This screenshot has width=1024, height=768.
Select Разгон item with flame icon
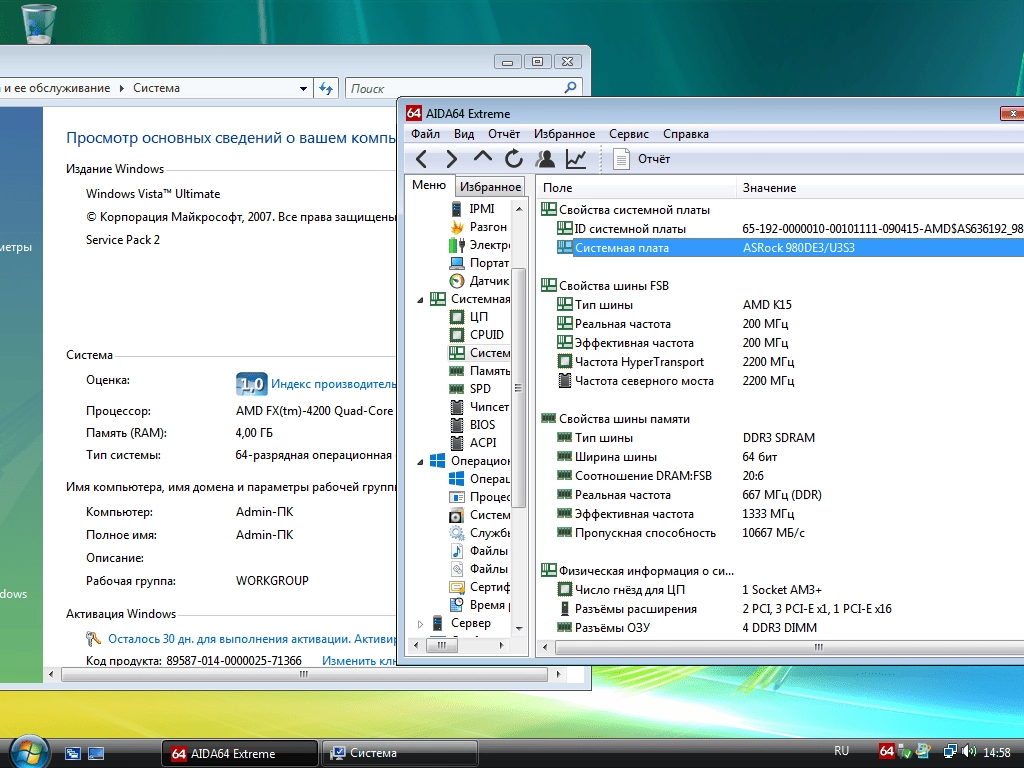click(x=479, y=227)
